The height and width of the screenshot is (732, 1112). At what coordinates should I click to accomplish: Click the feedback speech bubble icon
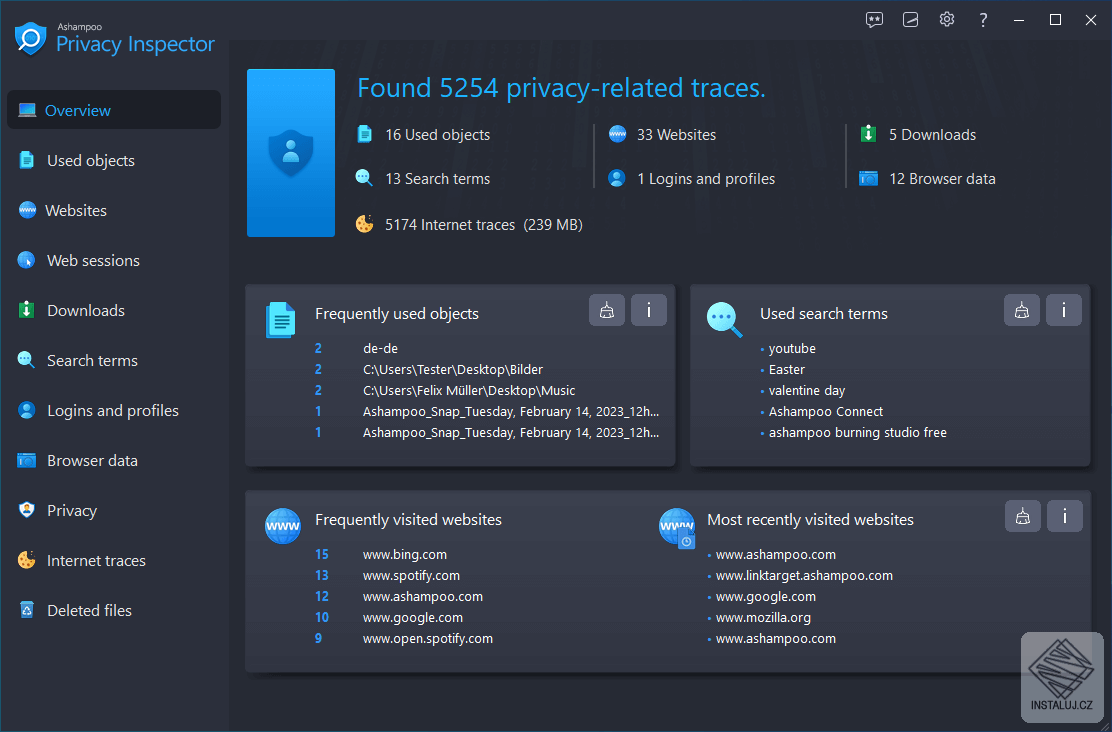coord(874,20)
